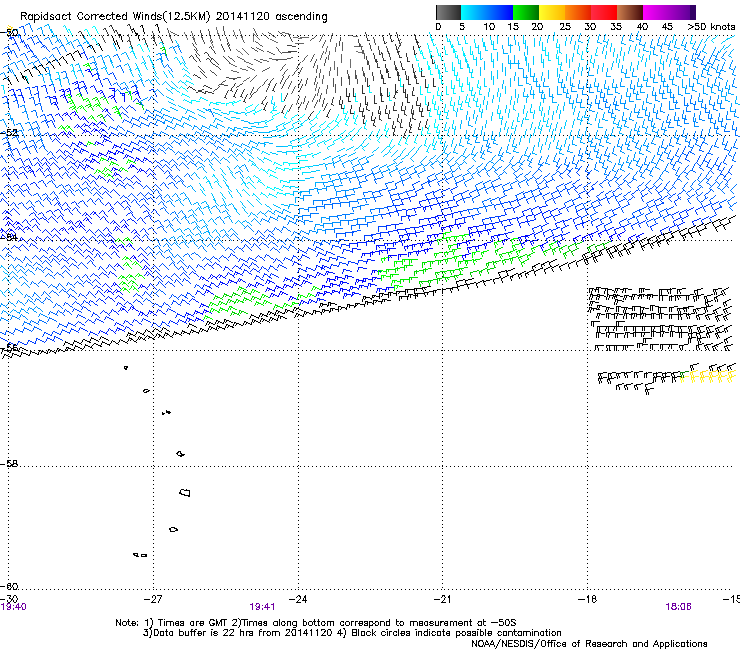
Task: Click the red 30-35 knots legend swatch
Action: [x=604, y=12]
